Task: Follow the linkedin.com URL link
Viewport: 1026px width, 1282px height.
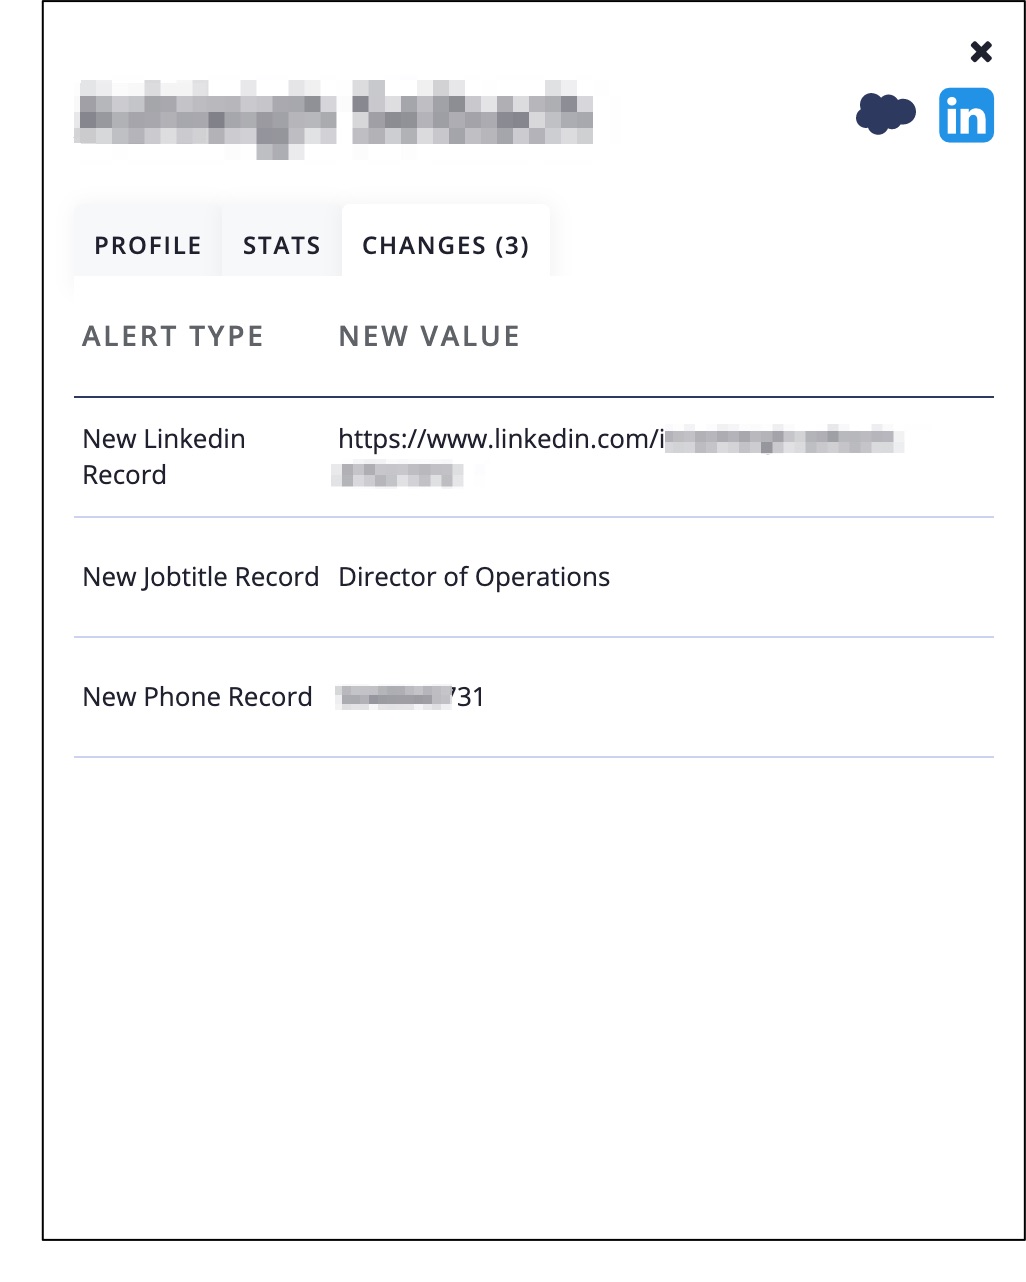Action: point(500,439)
